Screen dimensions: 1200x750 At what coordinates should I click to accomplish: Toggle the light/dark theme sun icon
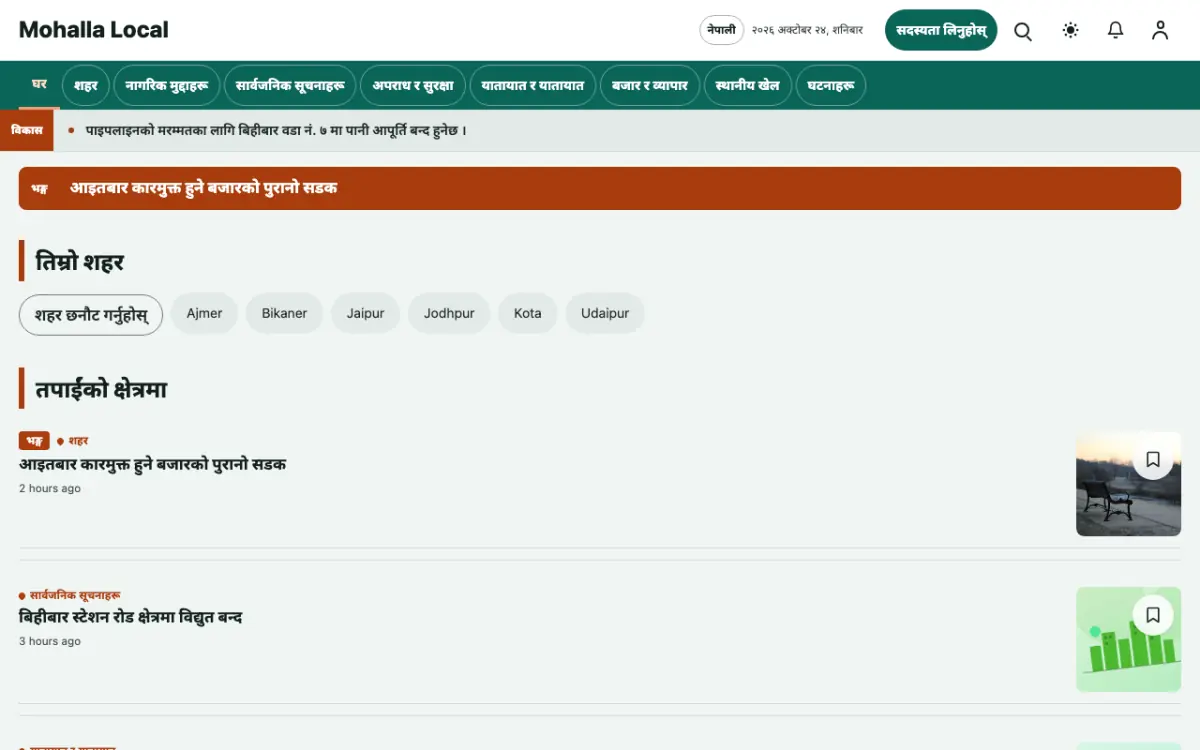(x=1071, y=31)
